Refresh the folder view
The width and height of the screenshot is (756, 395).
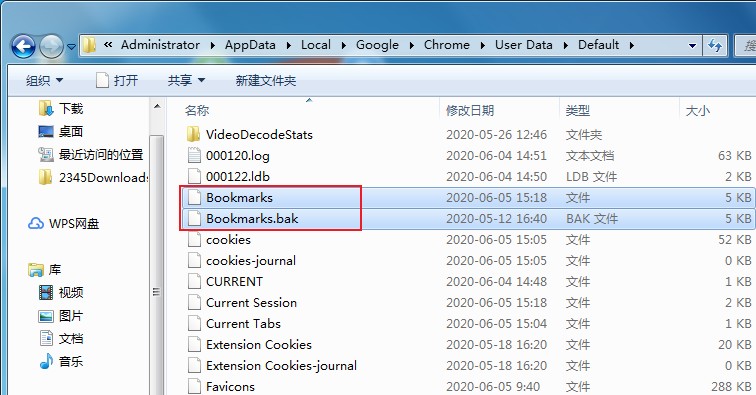point(715,46)
